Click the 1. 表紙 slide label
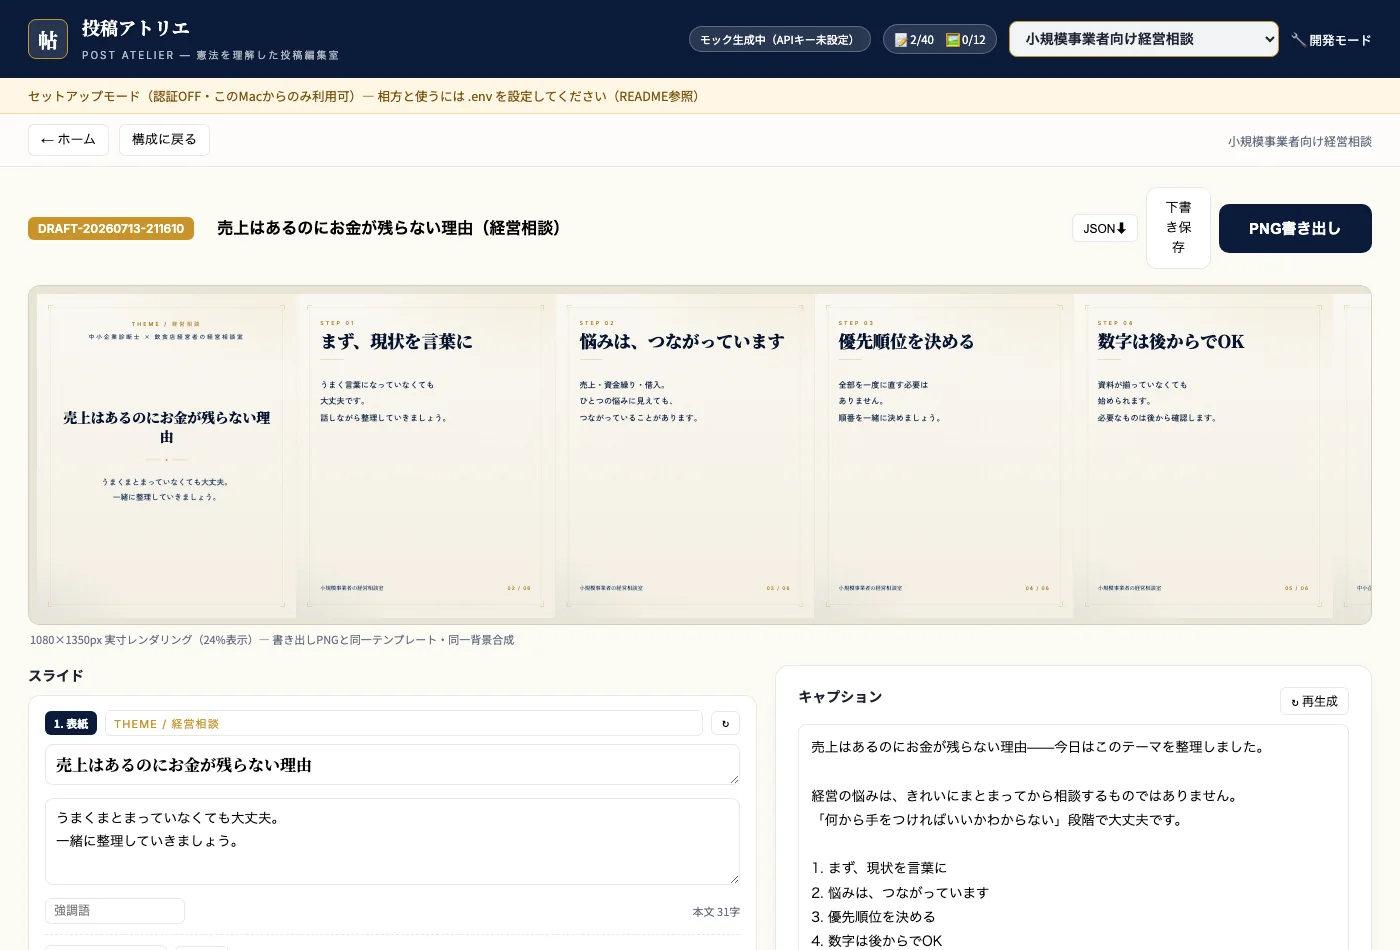This screenshot has height=950, width=1400. 71,723
